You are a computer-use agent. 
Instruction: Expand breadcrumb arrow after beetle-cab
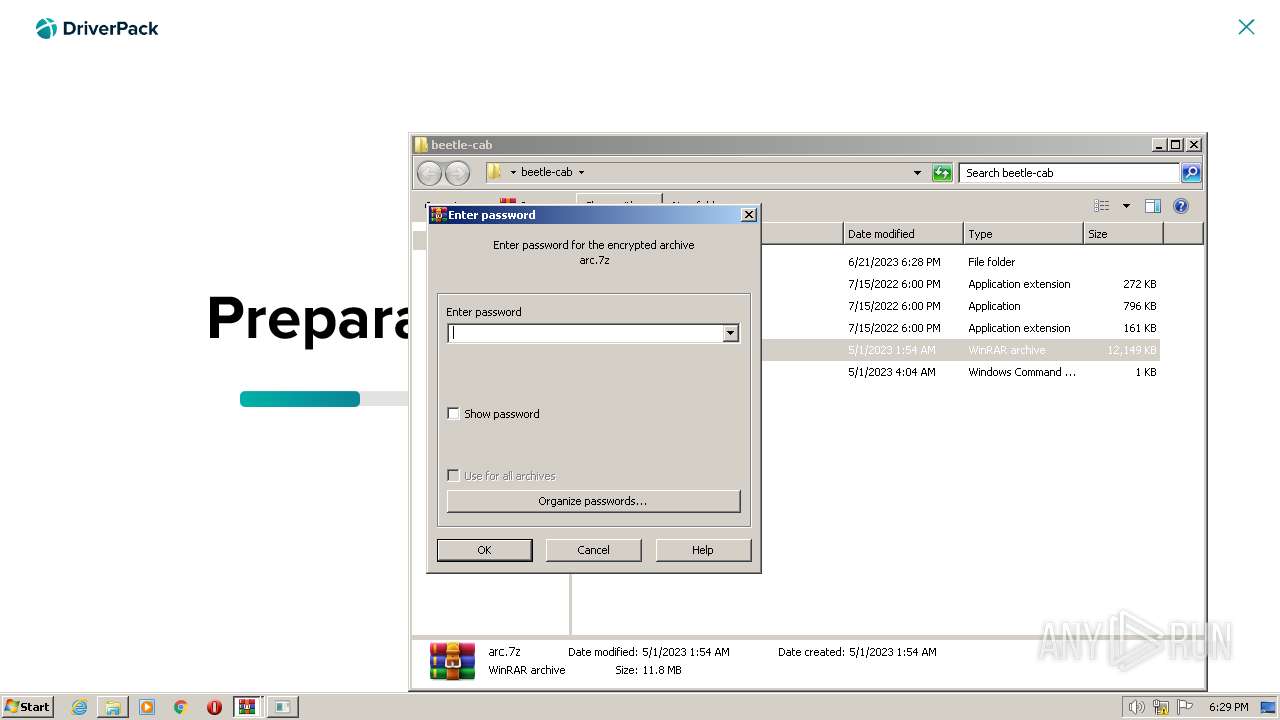click(x=581, y=173)
